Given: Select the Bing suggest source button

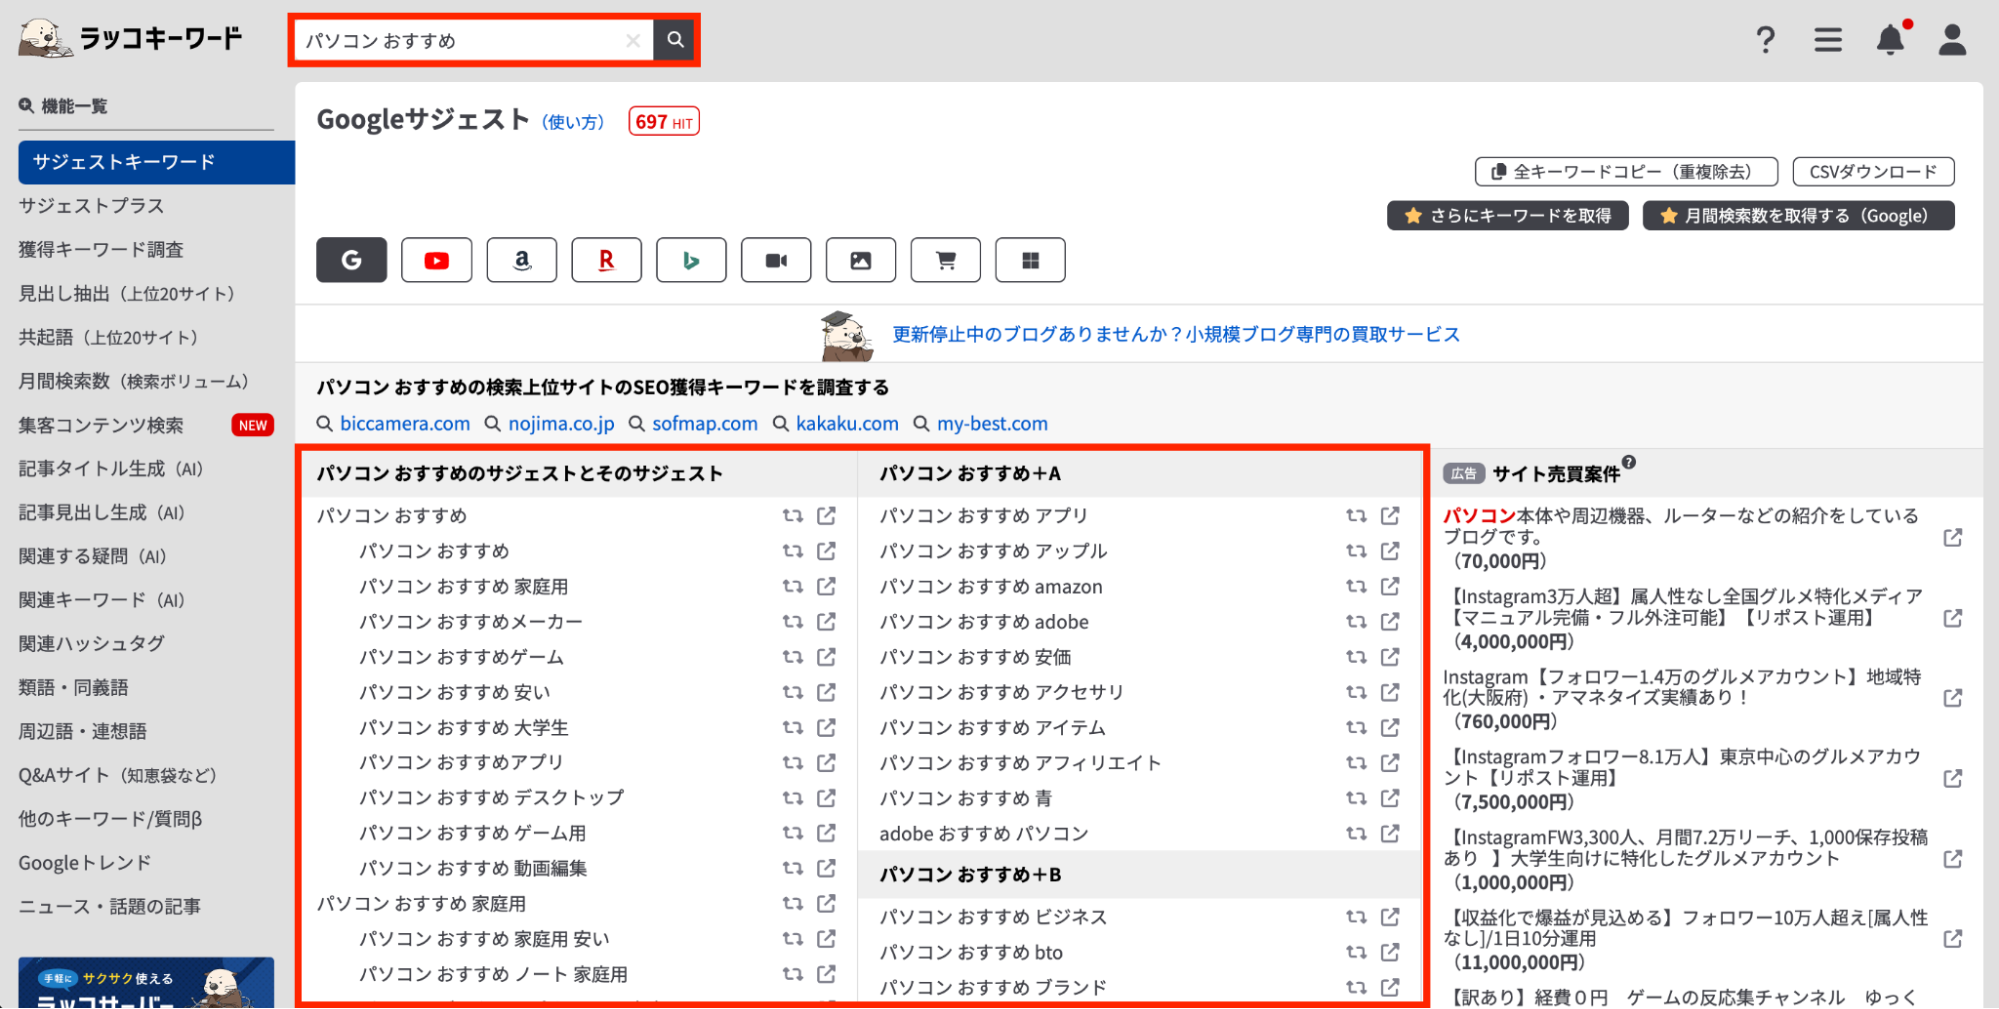Looking at the screenshot, I should coord(691,260).
